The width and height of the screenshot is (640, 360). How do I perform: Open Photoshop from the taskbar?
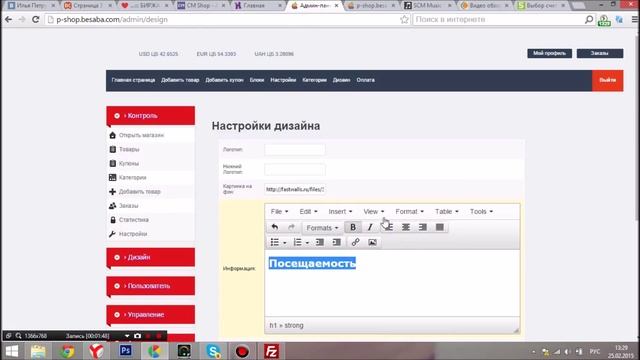click(125, 351)
